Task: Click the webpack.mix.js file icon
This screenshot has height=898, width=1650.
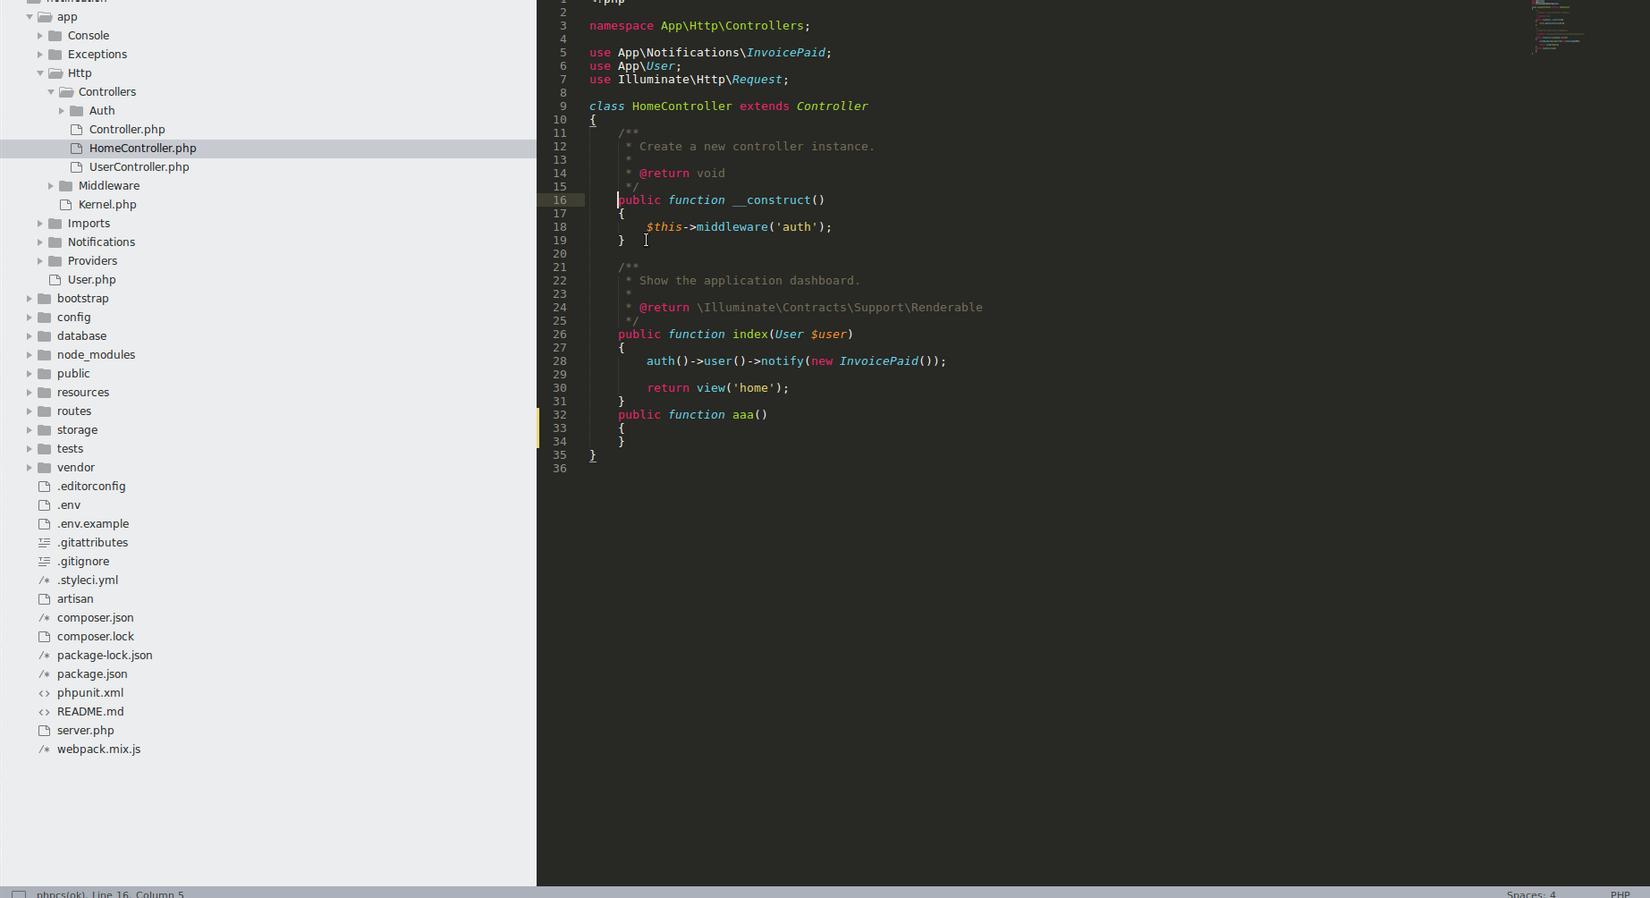Action: pyautogui.click(x=44, y=749)
